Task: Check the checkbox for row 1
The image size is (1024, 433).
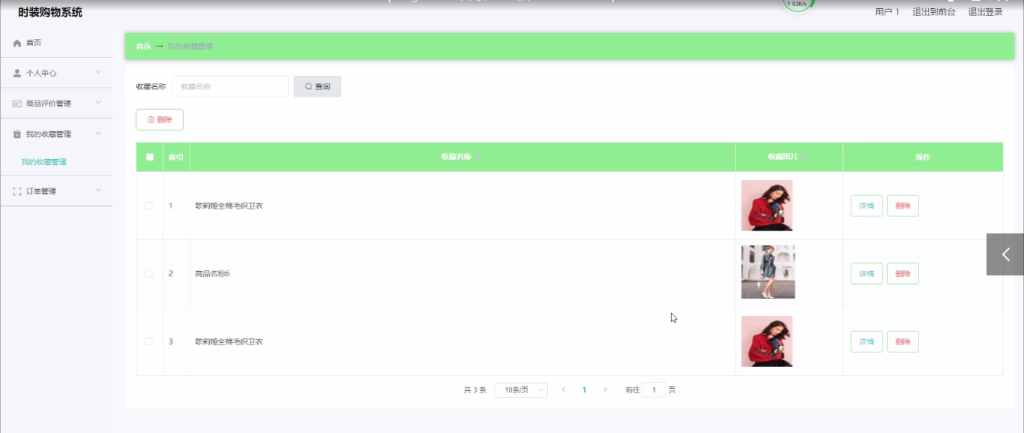Action: (x=149, y=206)
